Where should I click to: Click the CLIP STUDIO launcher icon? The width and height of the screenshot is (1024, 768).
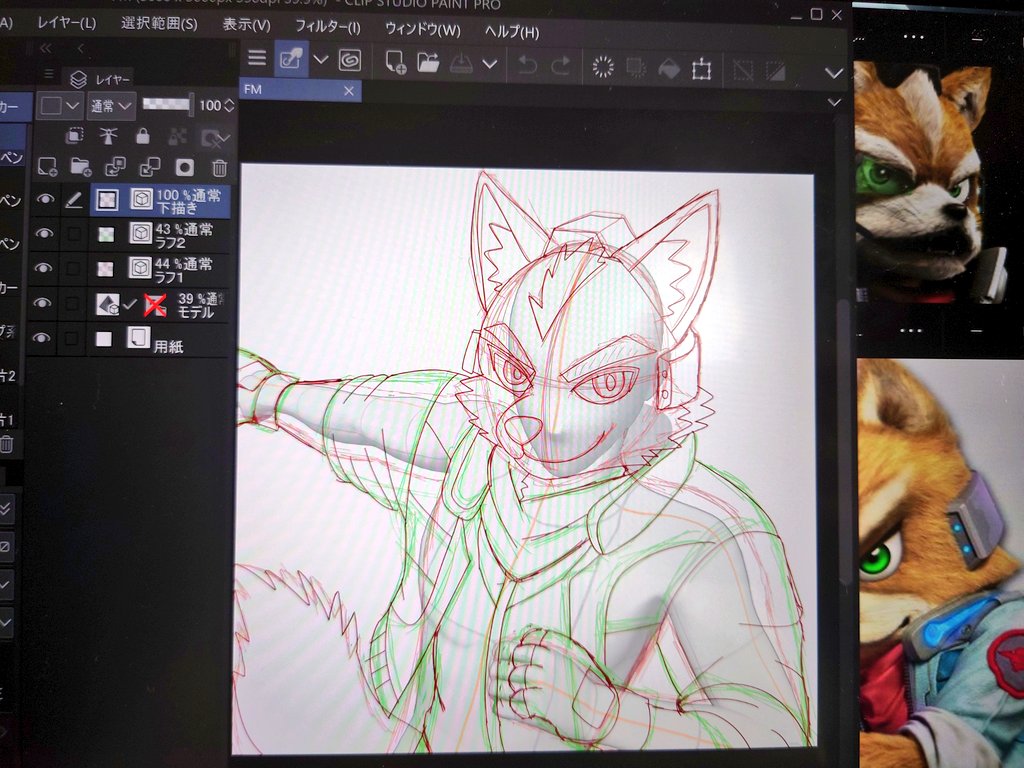351,61
